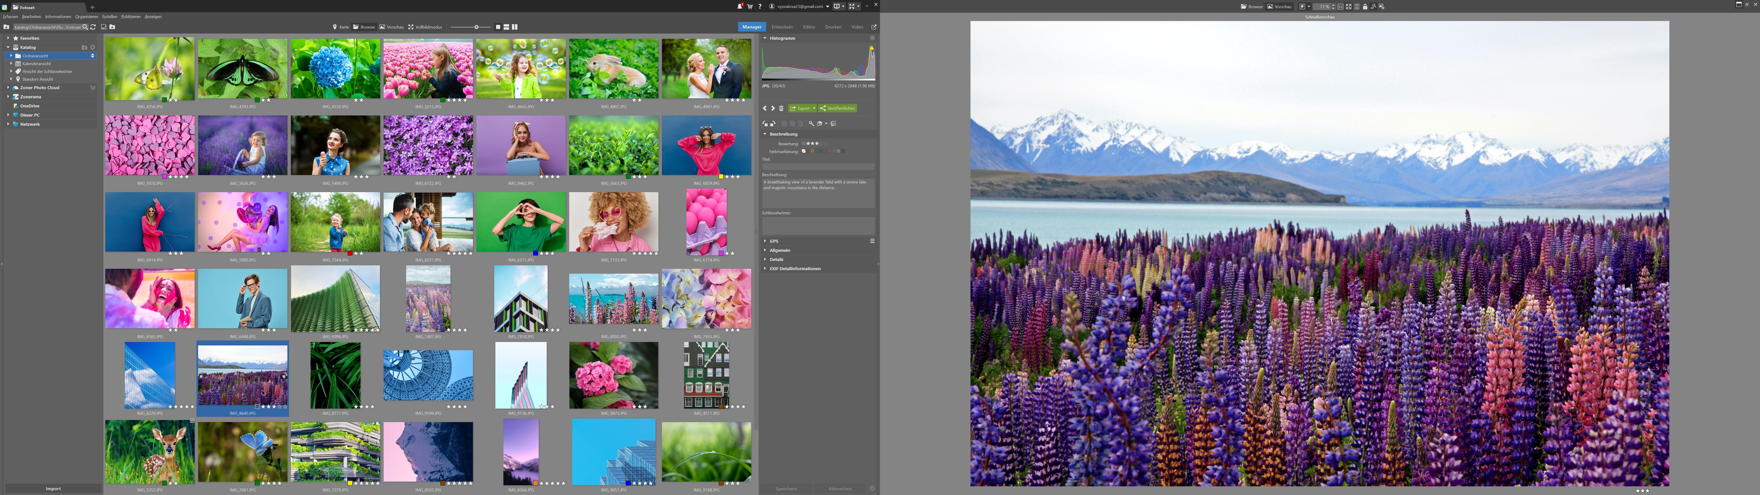
Task: Select the two-column layout toggle
Action: tap(515, 27)
